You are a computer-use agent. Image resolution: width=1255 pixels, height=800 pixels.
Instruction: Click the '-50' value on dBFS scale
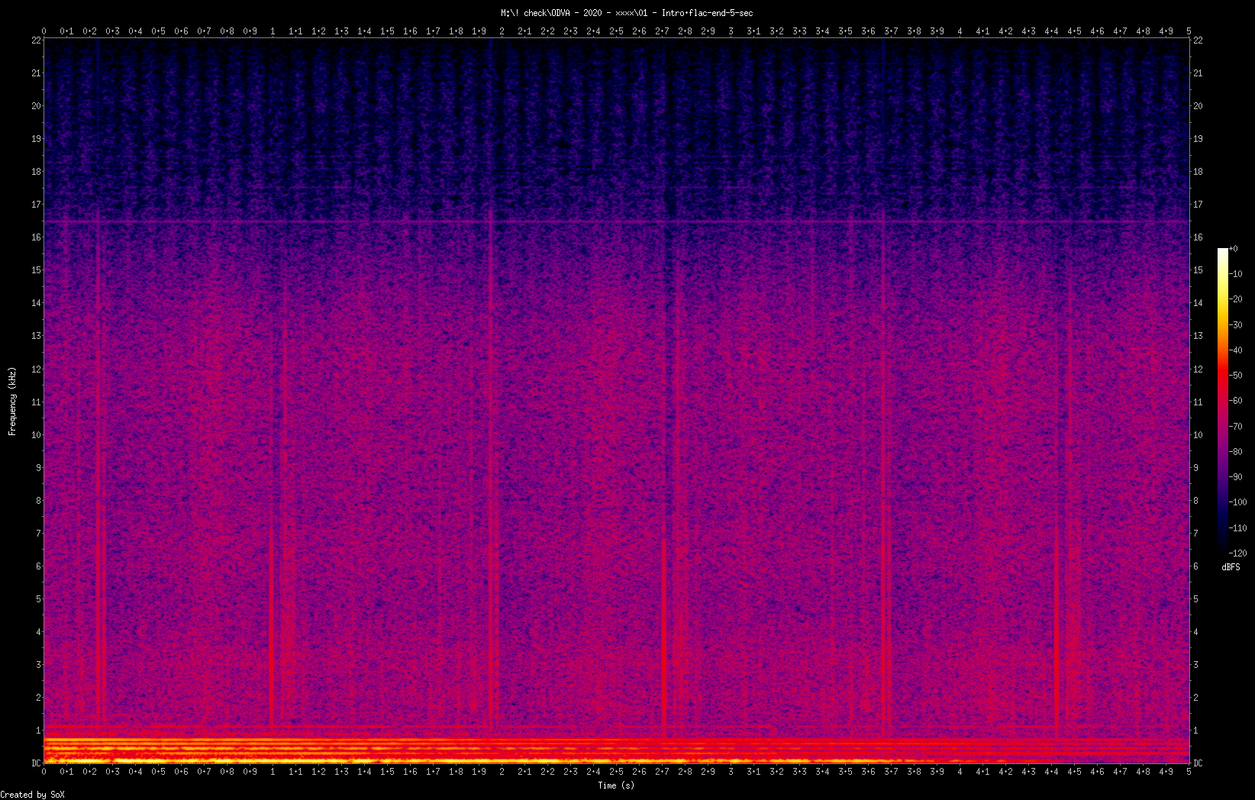(x=1236, y=375)
